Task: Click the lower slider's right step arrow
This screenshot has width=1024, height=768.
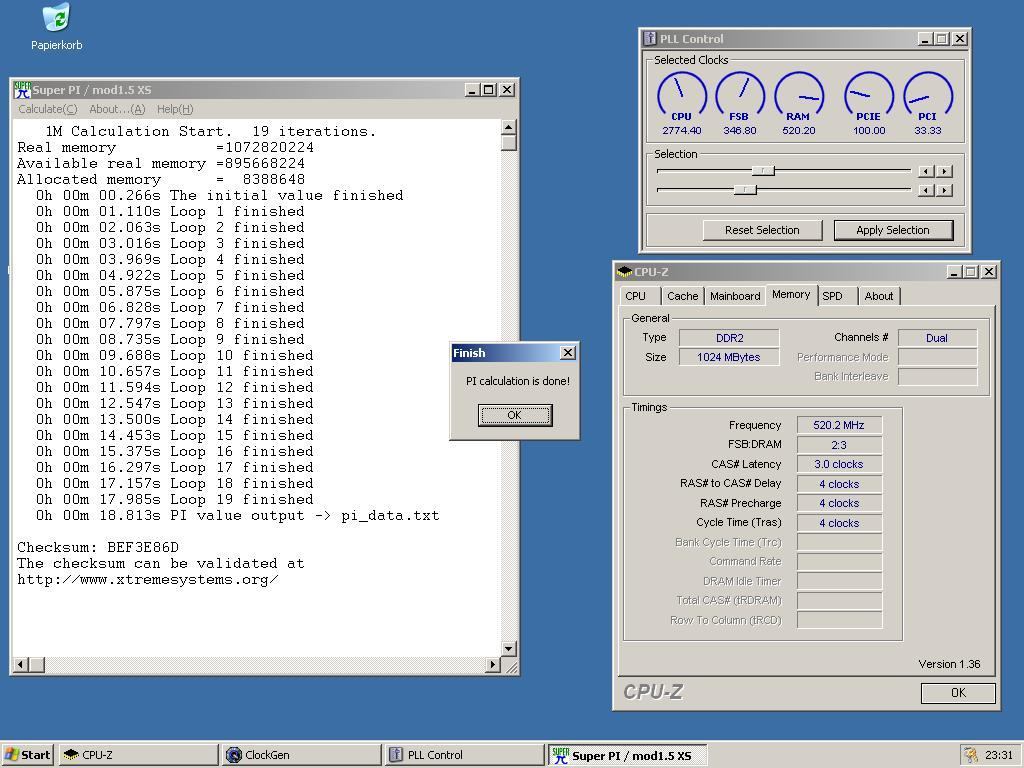Action: click(x=944, y=191)
